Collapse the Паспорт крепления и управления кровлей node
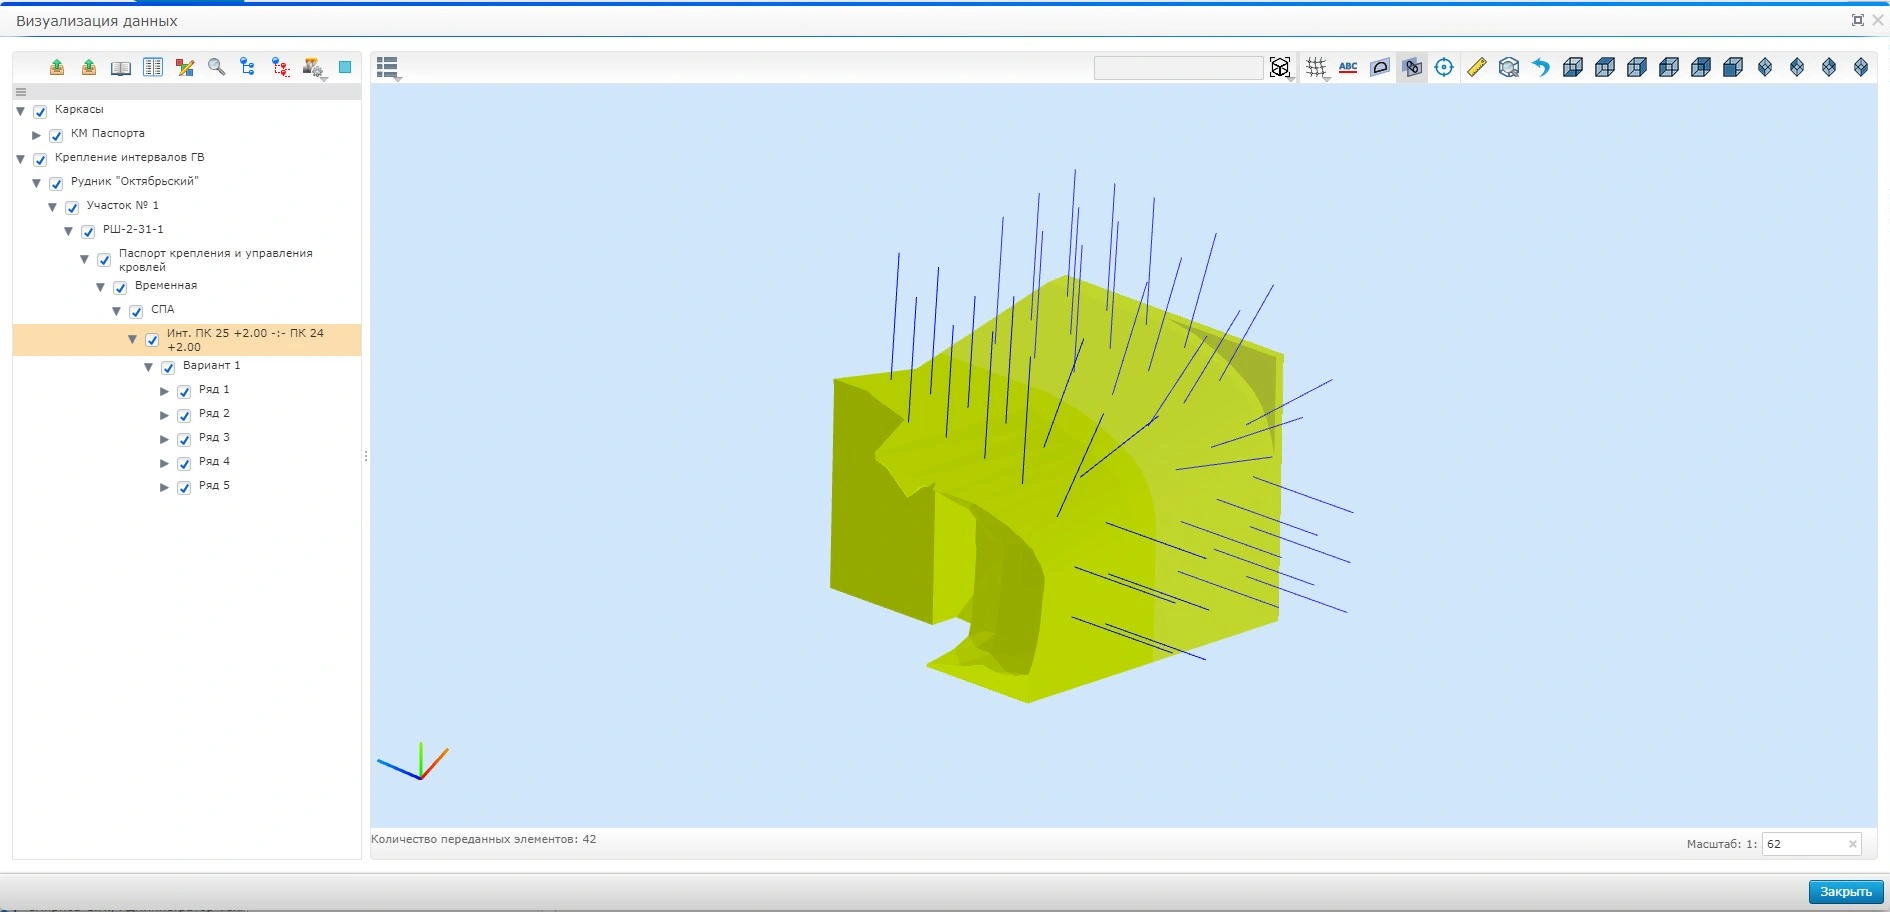Image resolution: width=1890 pixels, height=912 pixels. (x=84, y=259)
